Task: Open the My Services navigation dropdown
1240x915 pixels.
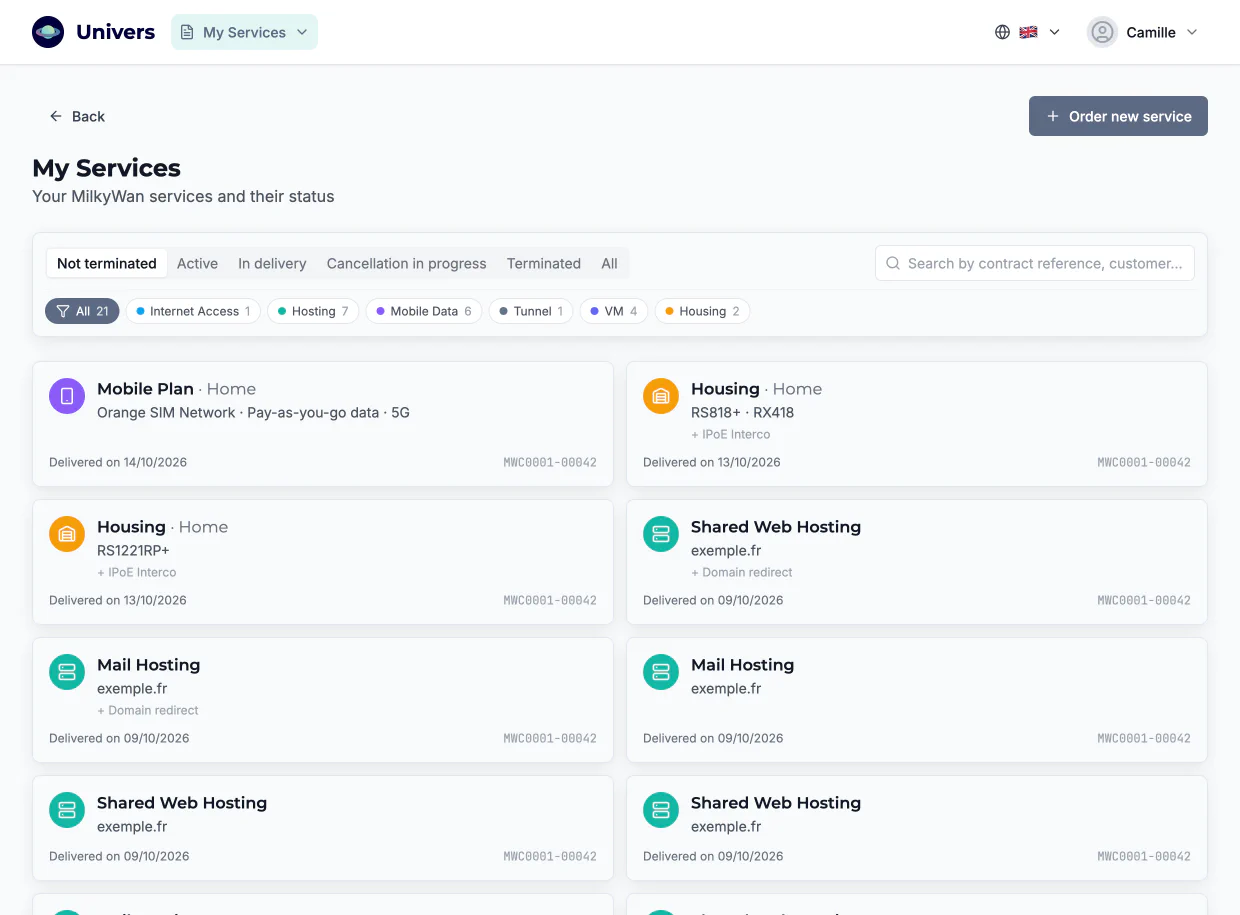Action: click(244, 32)
